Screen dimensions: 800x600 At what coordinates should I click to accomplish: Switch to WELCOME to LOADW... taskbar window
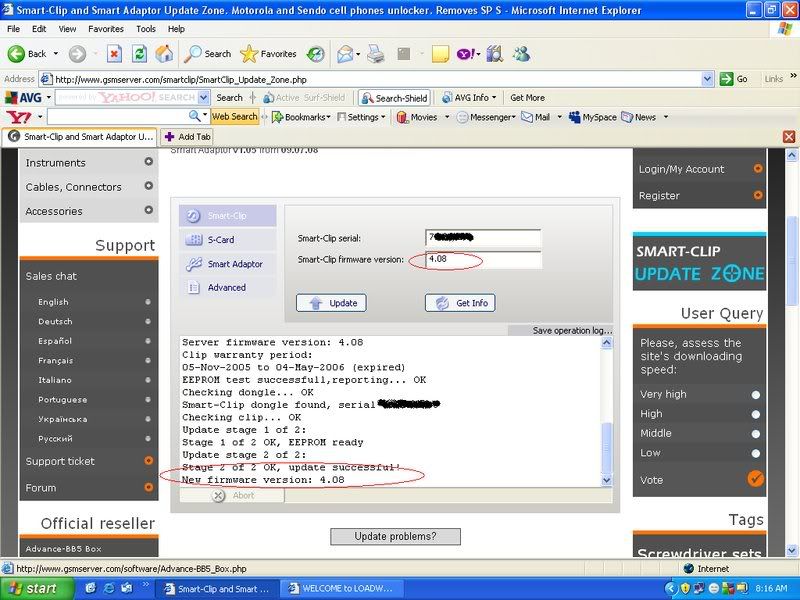(341, 589)
